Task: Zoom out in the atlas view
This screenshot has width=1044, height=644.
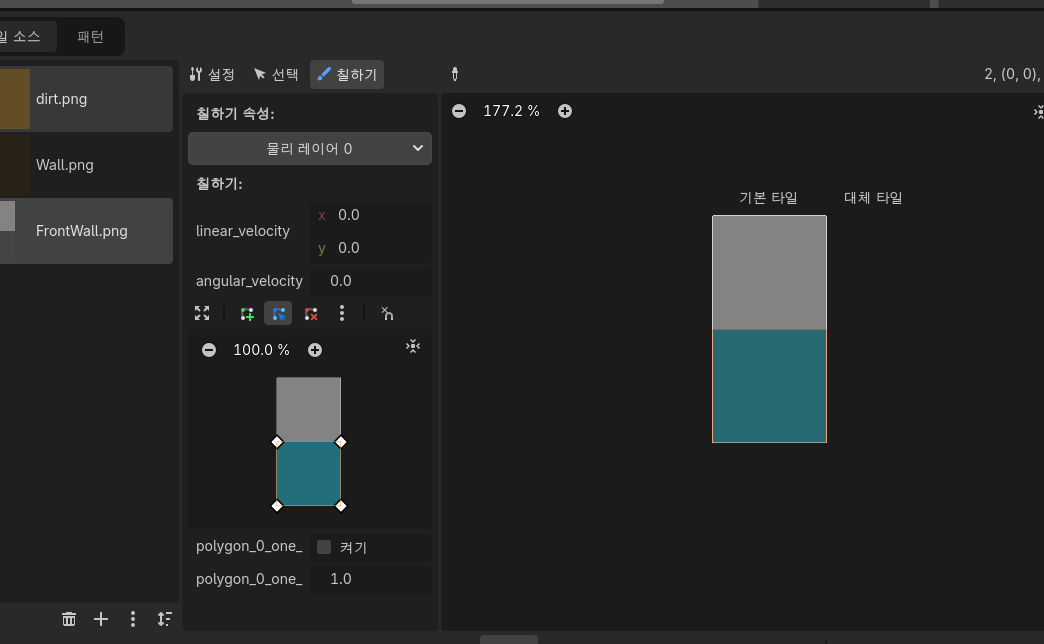Action: pyautogui.click(x=459, y=111)
